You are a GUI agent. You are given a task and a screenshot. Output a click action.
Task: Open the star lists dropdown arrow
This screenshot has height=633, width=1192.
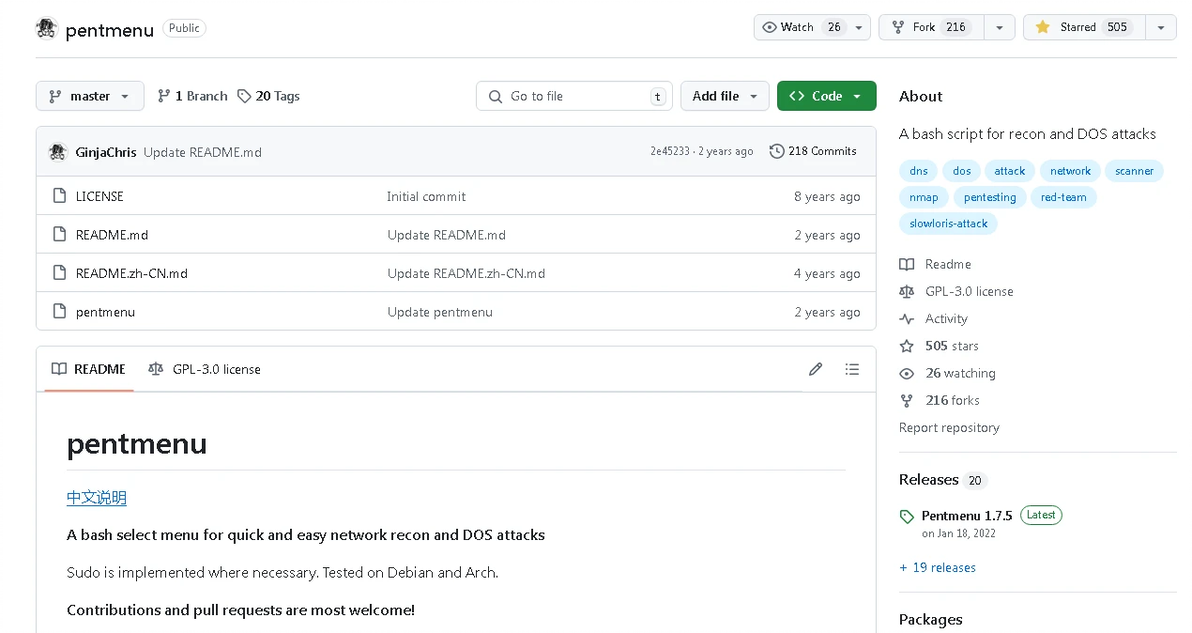click(x=1160, y=27)
